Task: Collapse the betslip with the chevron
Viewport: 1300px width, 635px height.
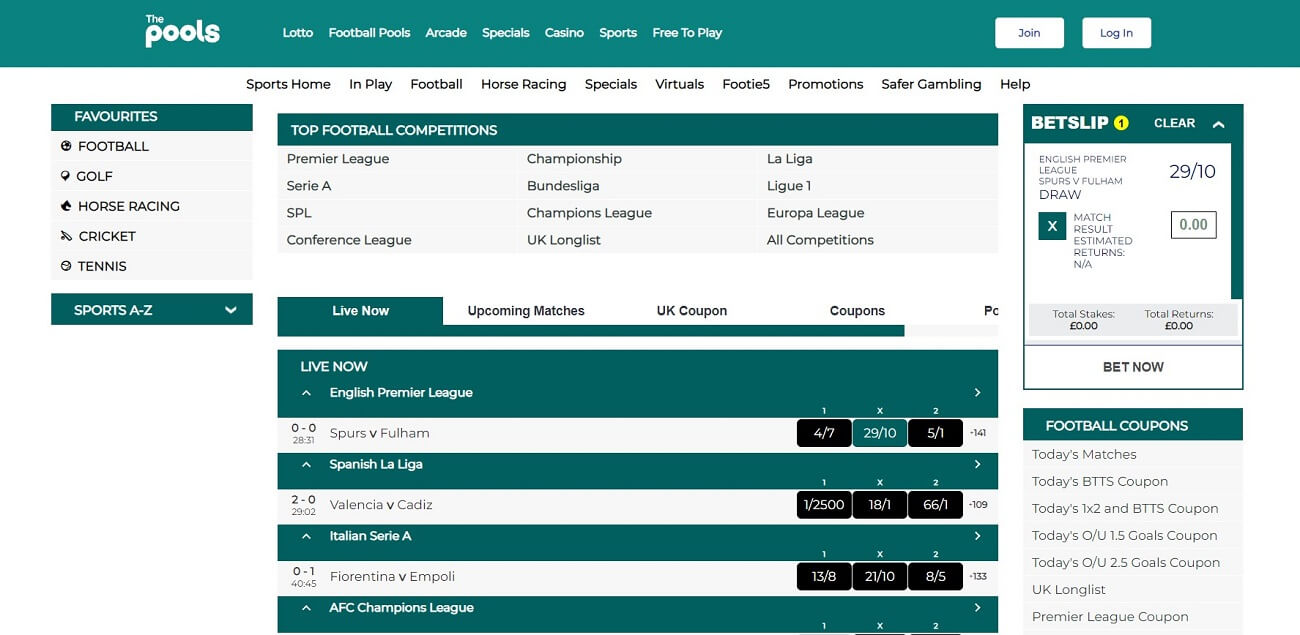Action: pos(1218,124)
